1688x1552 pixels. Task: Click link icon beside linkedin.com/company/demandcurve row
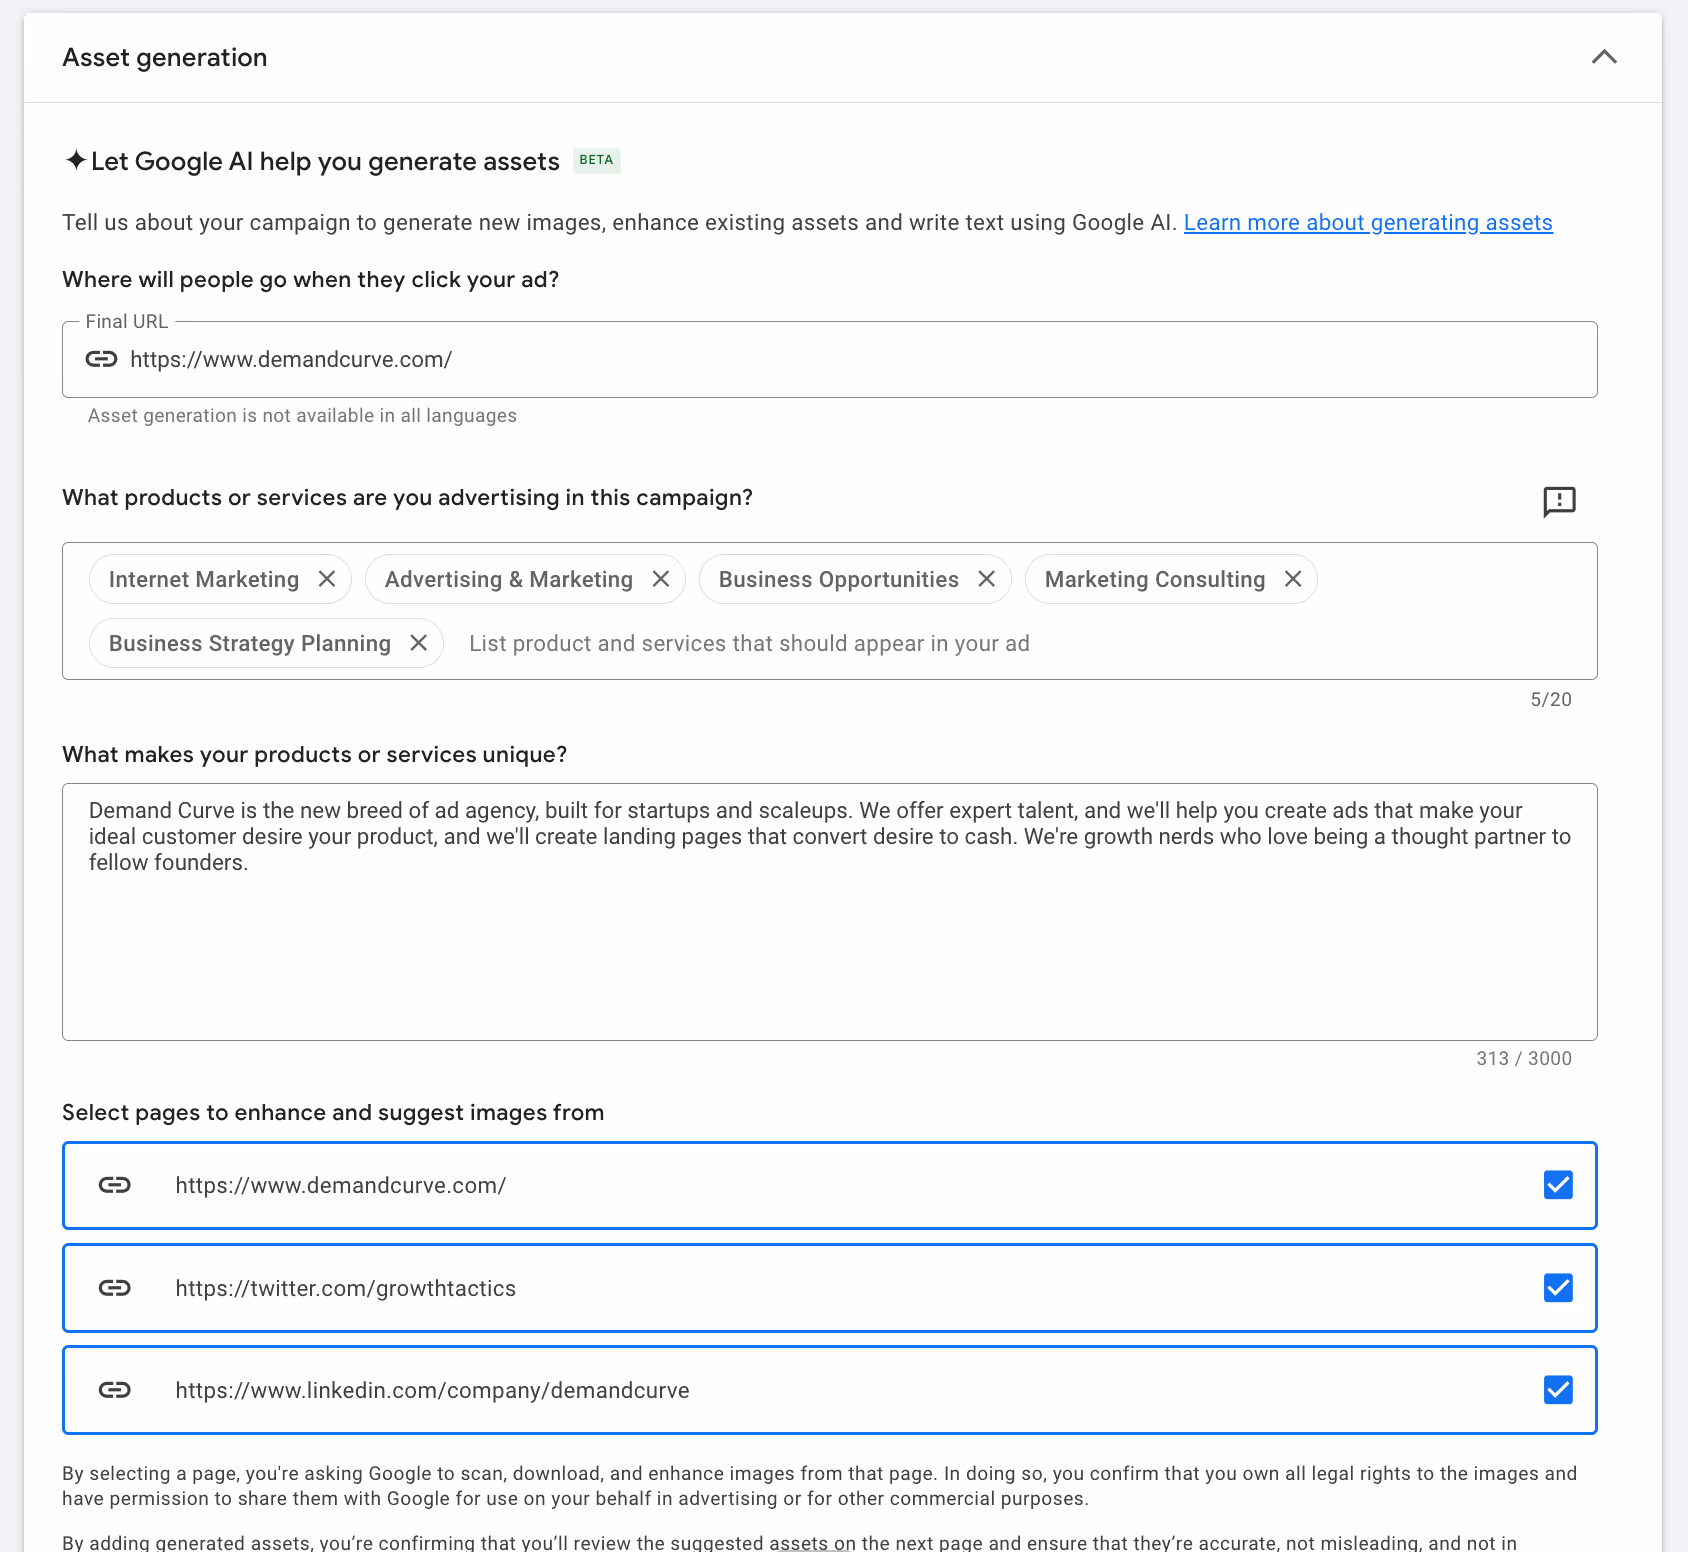click(115, 1390)
